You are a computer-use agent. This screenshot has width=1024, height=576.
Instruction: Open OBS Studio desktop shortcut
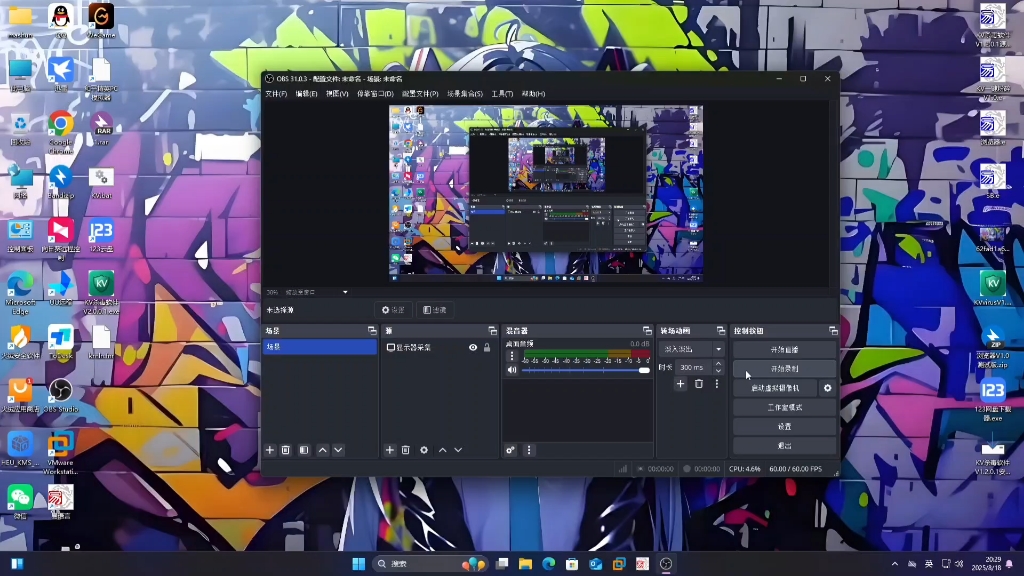tap(61, 396)
